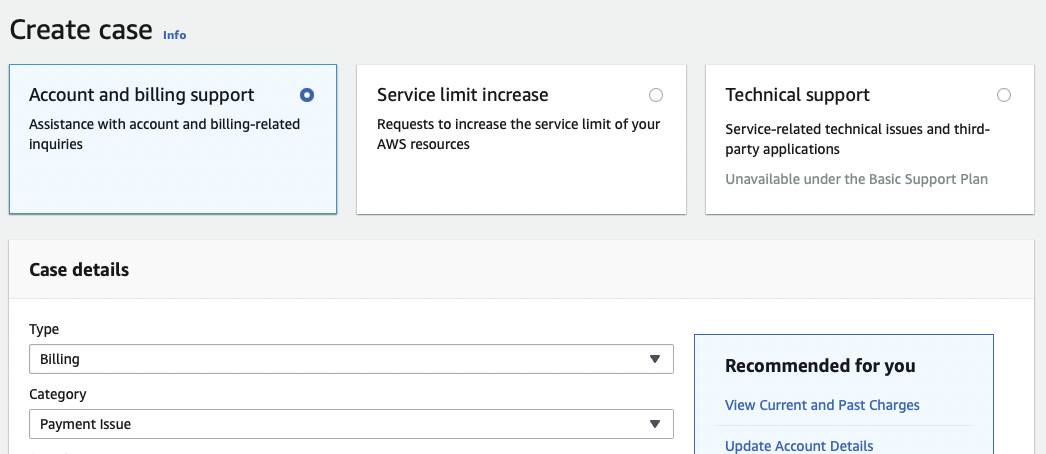The width and height of the screenshot is (1046, 454).
Task: Click the Service limit increase card title
Action: coord(462,95)
